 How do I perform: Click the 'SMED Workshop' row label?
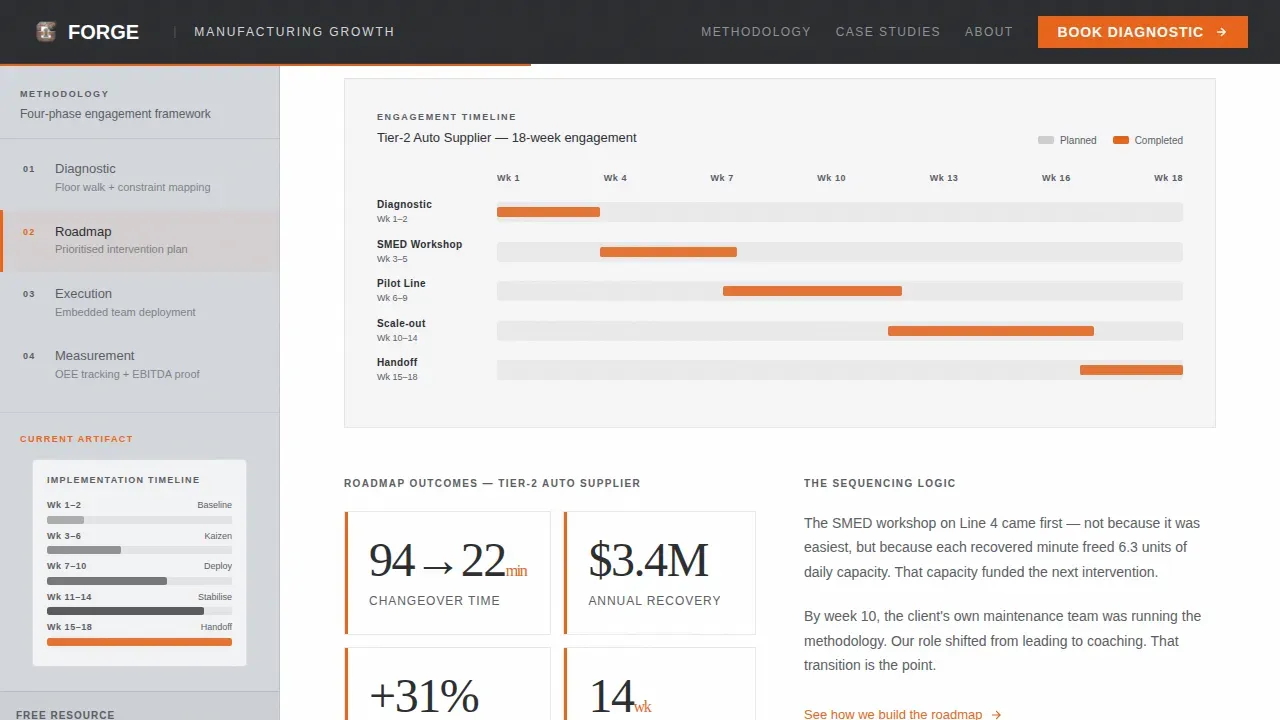tap(419, 244)
